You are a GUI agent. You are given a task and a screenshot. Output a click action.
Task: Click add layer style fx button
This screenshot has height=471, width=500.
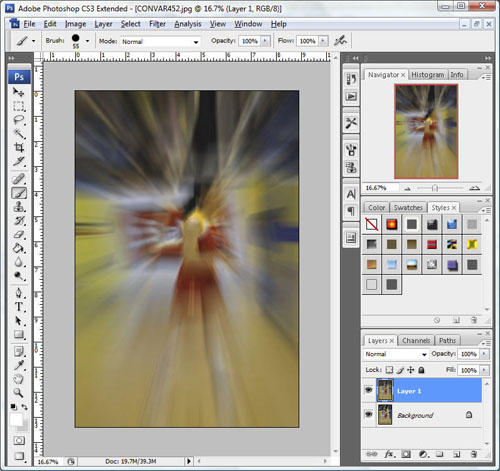[390, 454]
